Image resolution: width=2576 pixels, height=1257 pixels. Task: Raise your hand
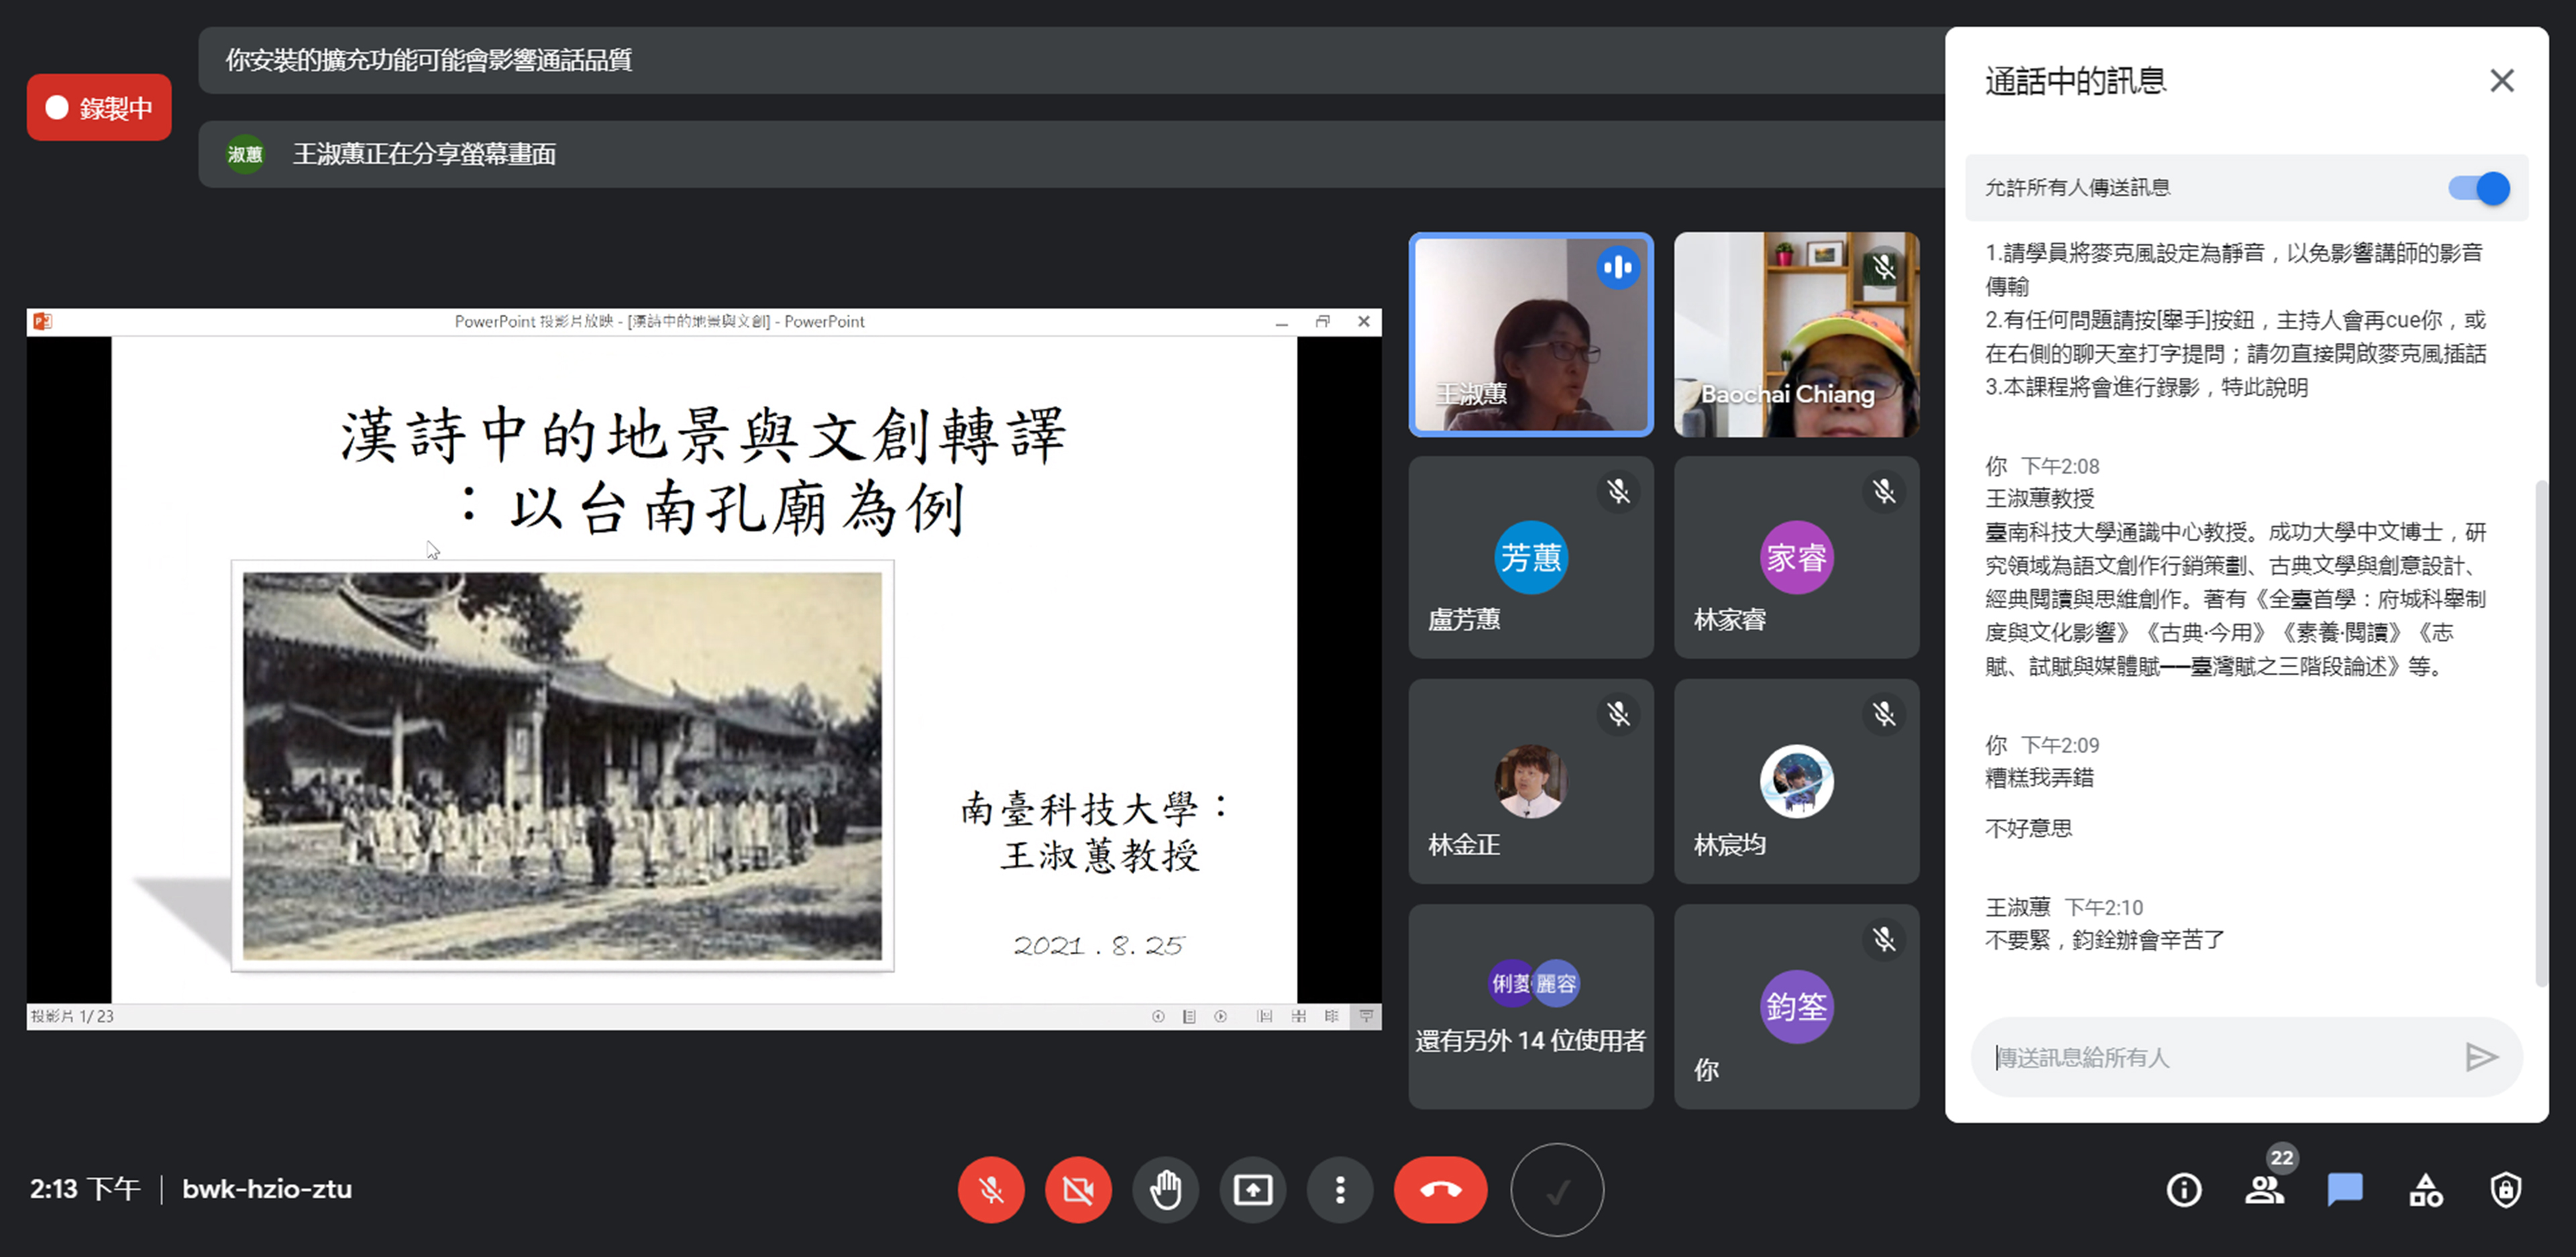pyautogui.click(x=1165, y=1190)
